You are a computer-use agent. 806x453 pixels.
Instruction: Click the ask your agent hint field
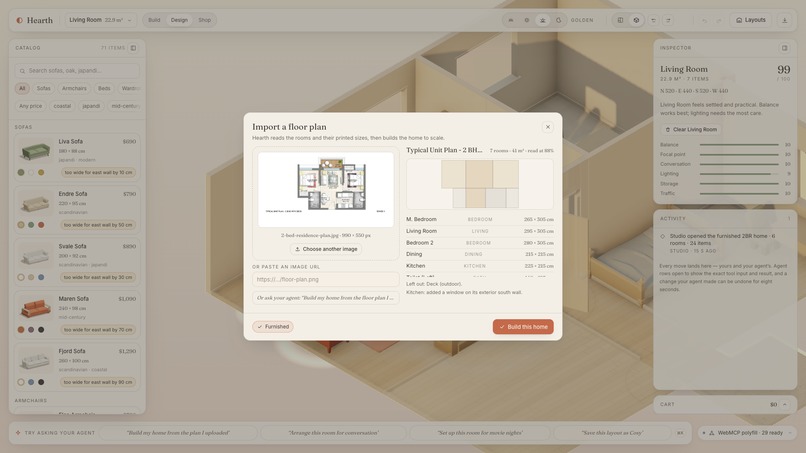(325, 298)
